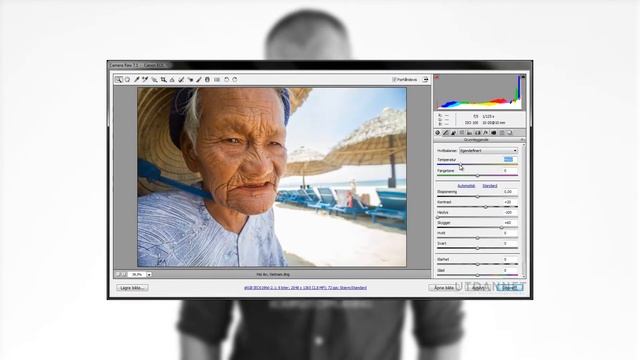Select the Red Eye Removal tool

tap(190, 80)
